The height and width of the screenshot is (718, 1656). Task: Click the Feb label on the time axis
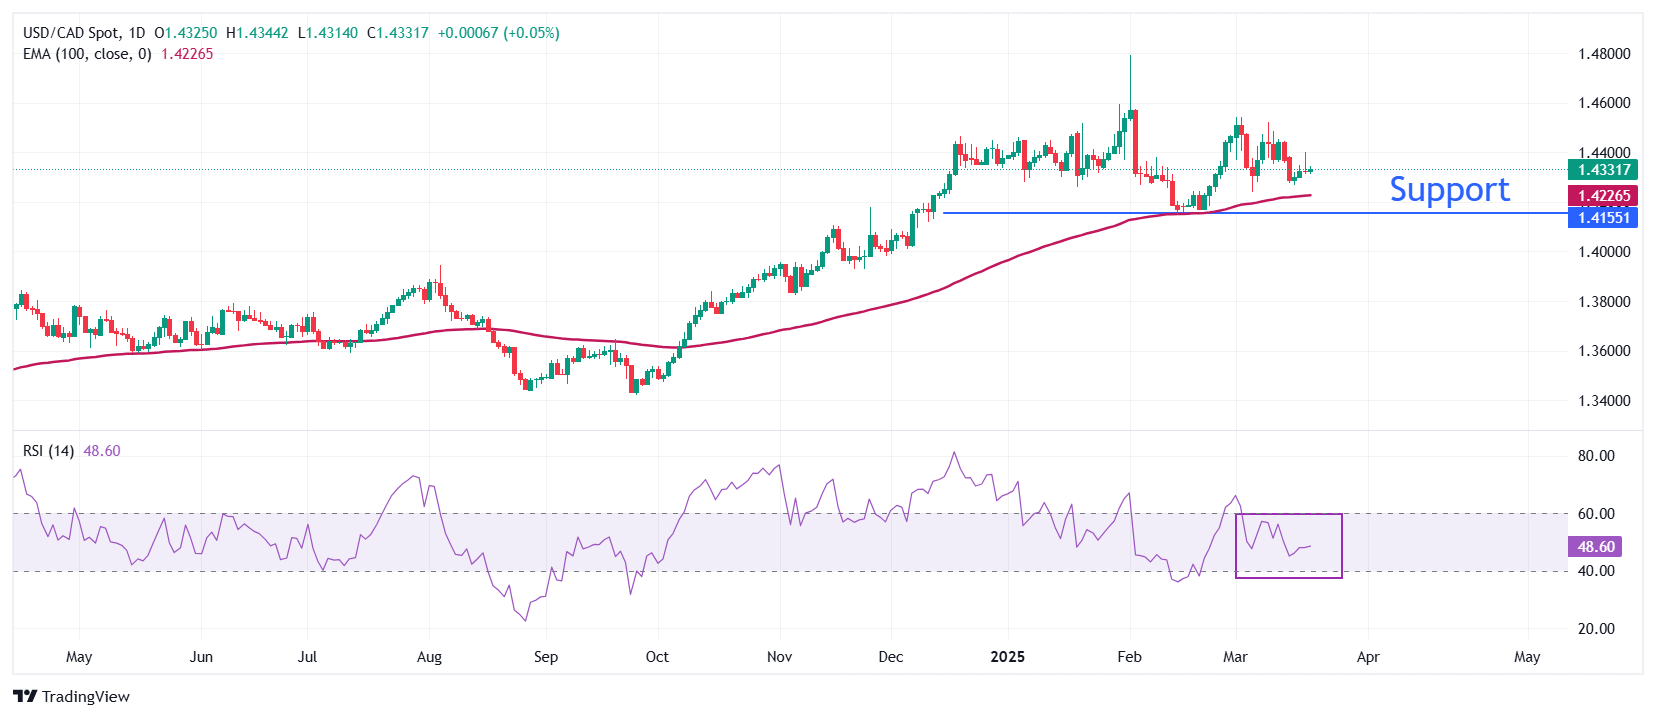tap(1129, 657)
